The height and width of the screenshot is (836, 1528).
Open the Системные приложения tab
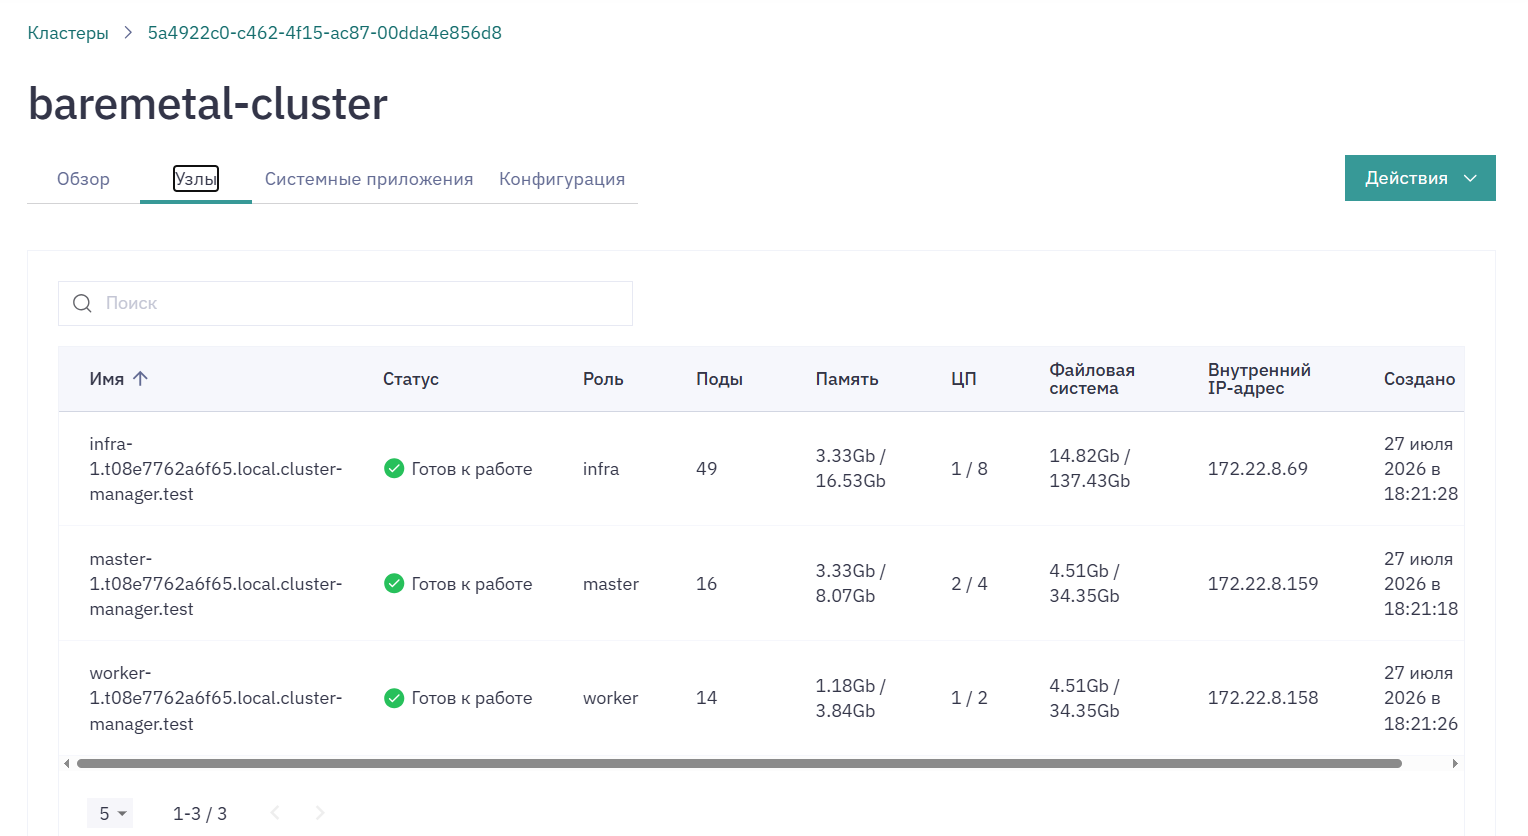369,179
